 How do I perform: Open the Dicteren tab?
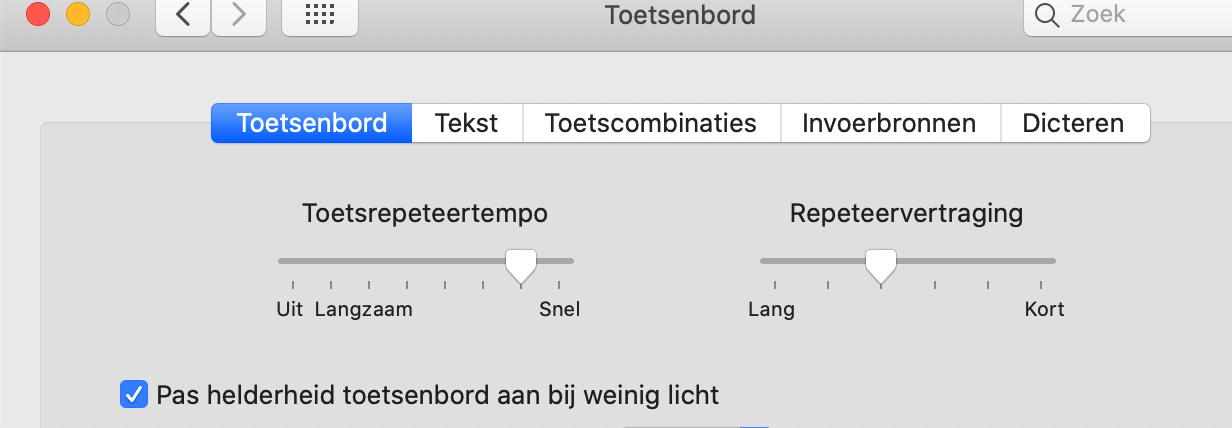[x=1073, y=124]
